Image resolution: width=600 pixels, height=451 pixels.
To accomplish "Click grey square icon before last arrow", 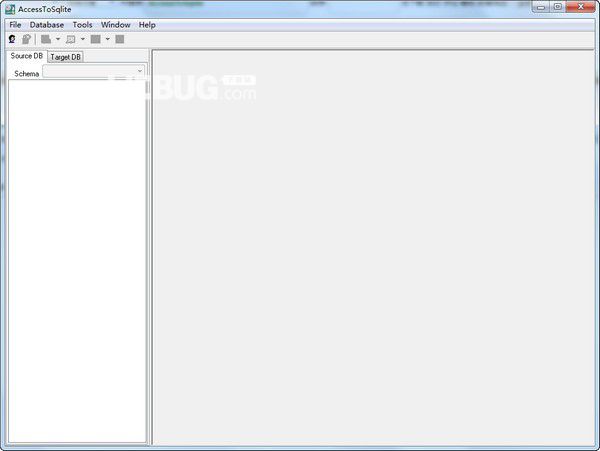I will [x=96, y=39].
